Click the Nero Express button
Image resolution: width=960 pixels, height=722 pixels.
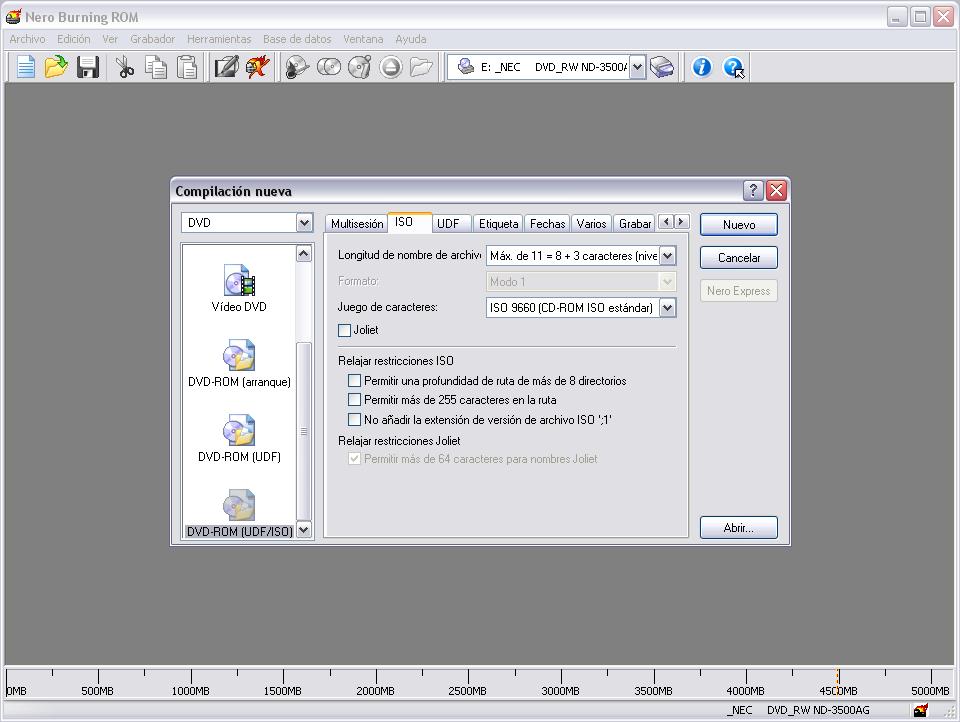click(739, 291)
